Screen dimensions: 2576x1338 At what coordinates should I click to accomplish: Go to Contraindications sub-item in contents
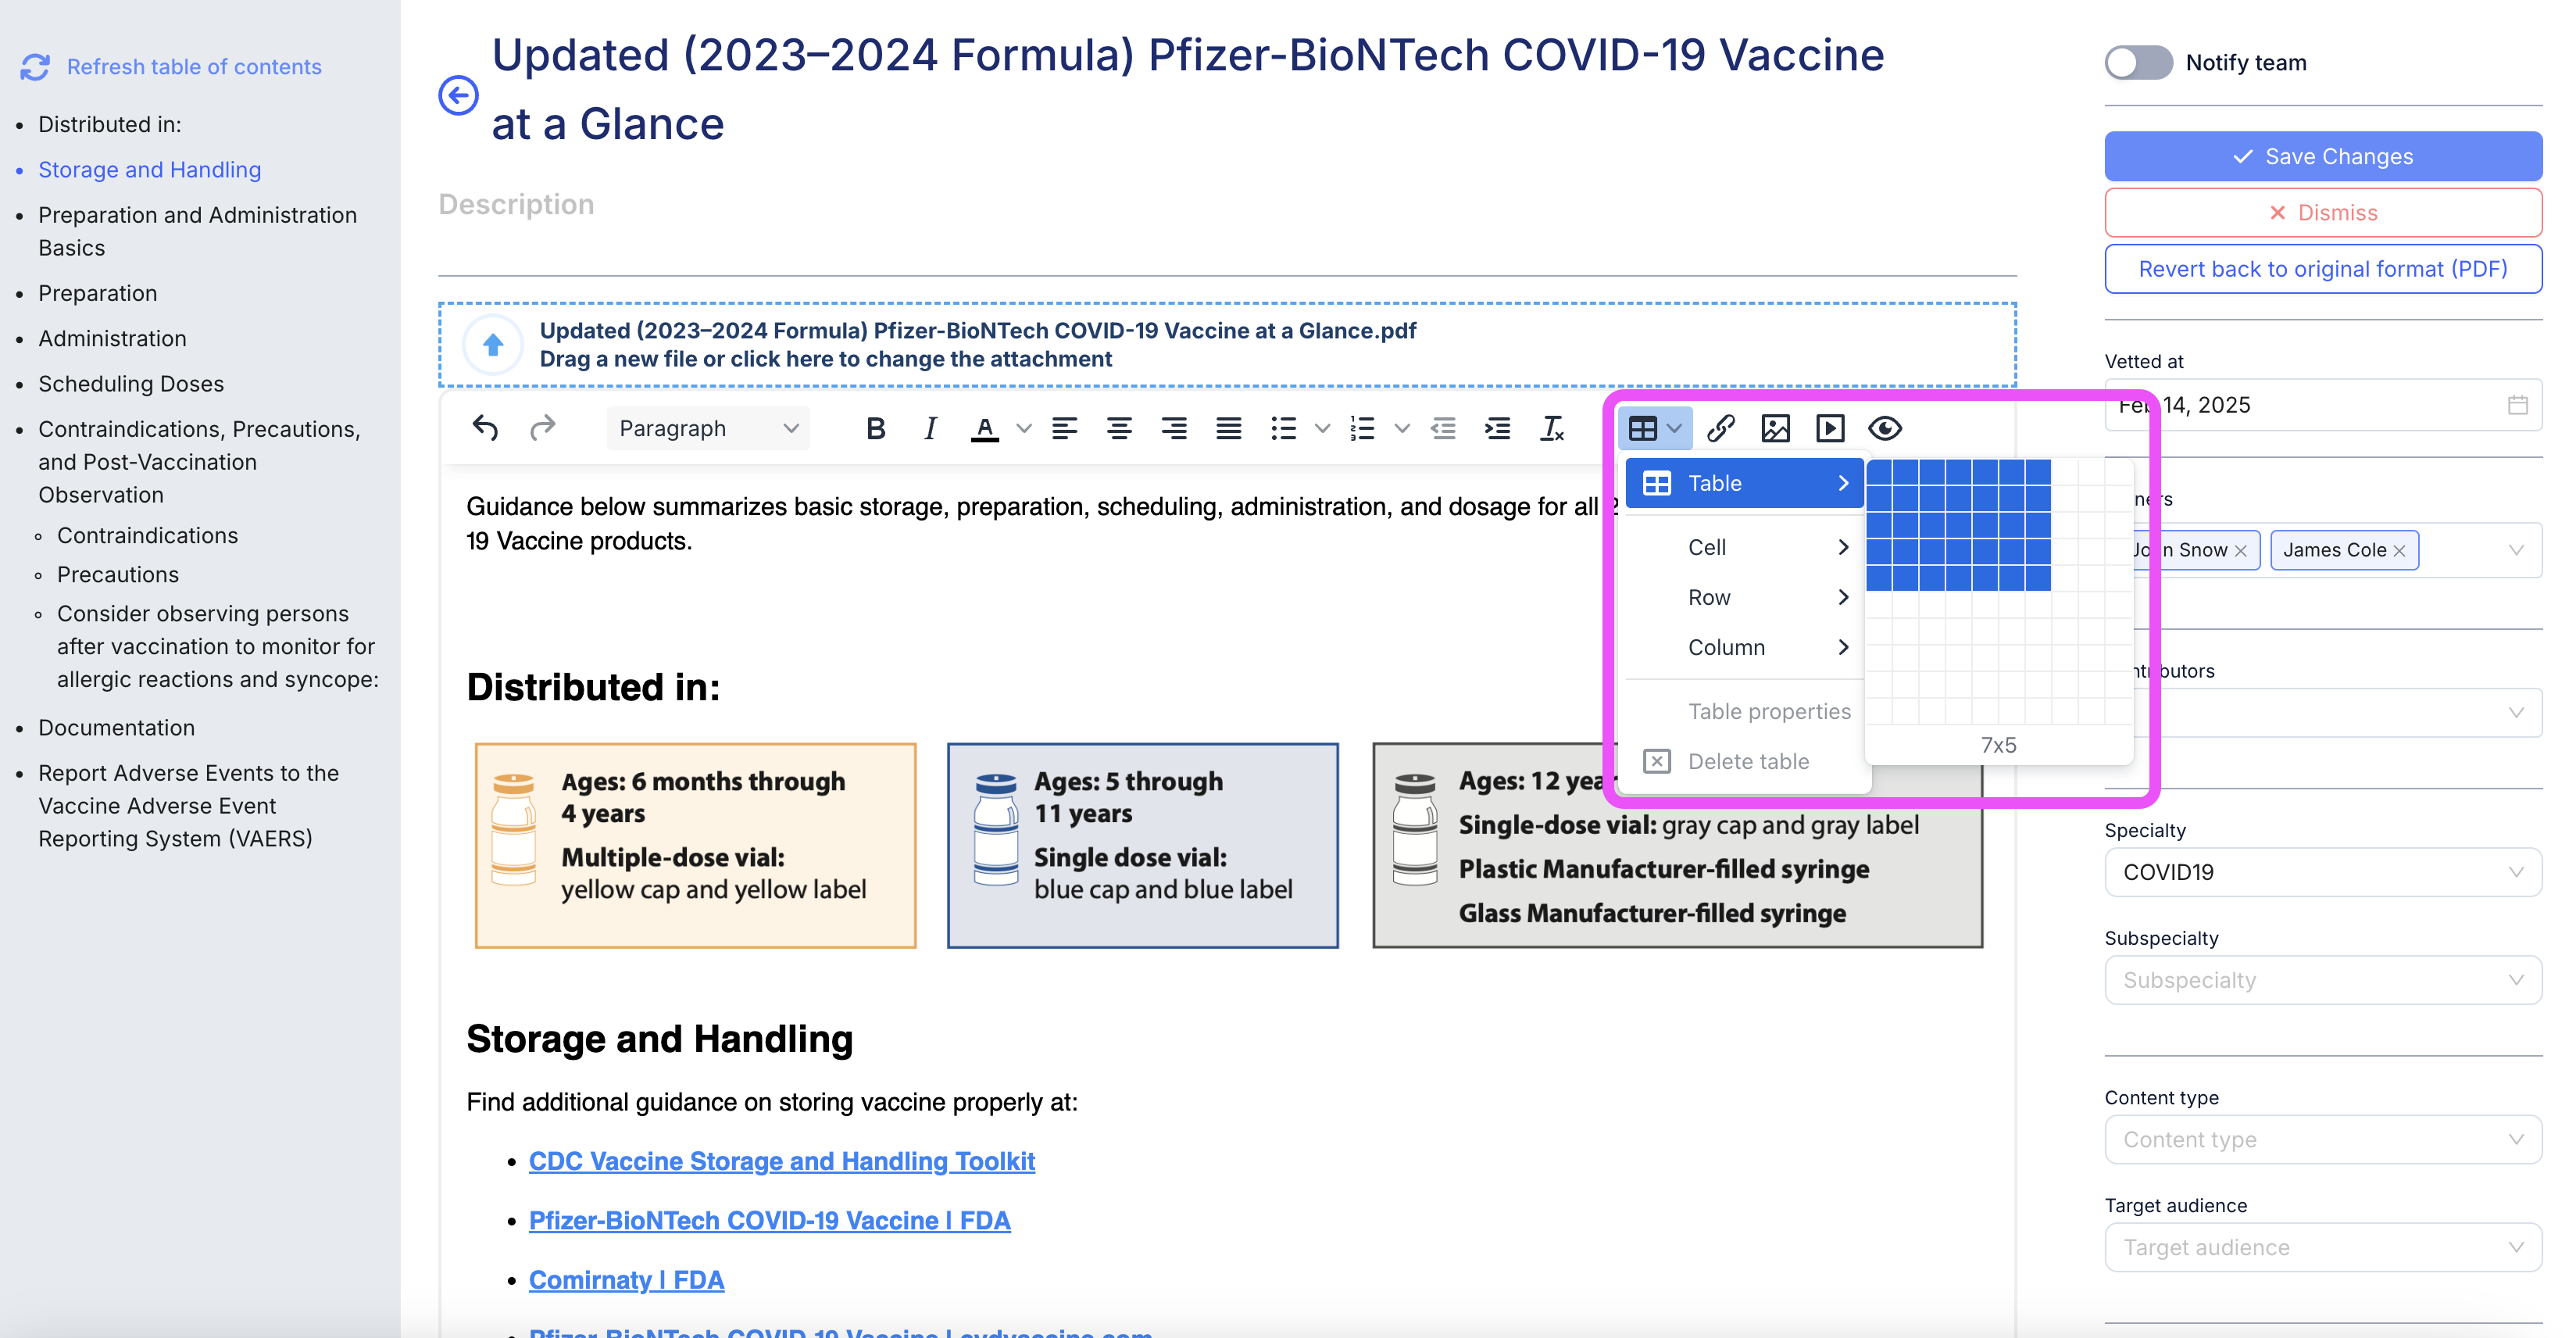(147, 535)
